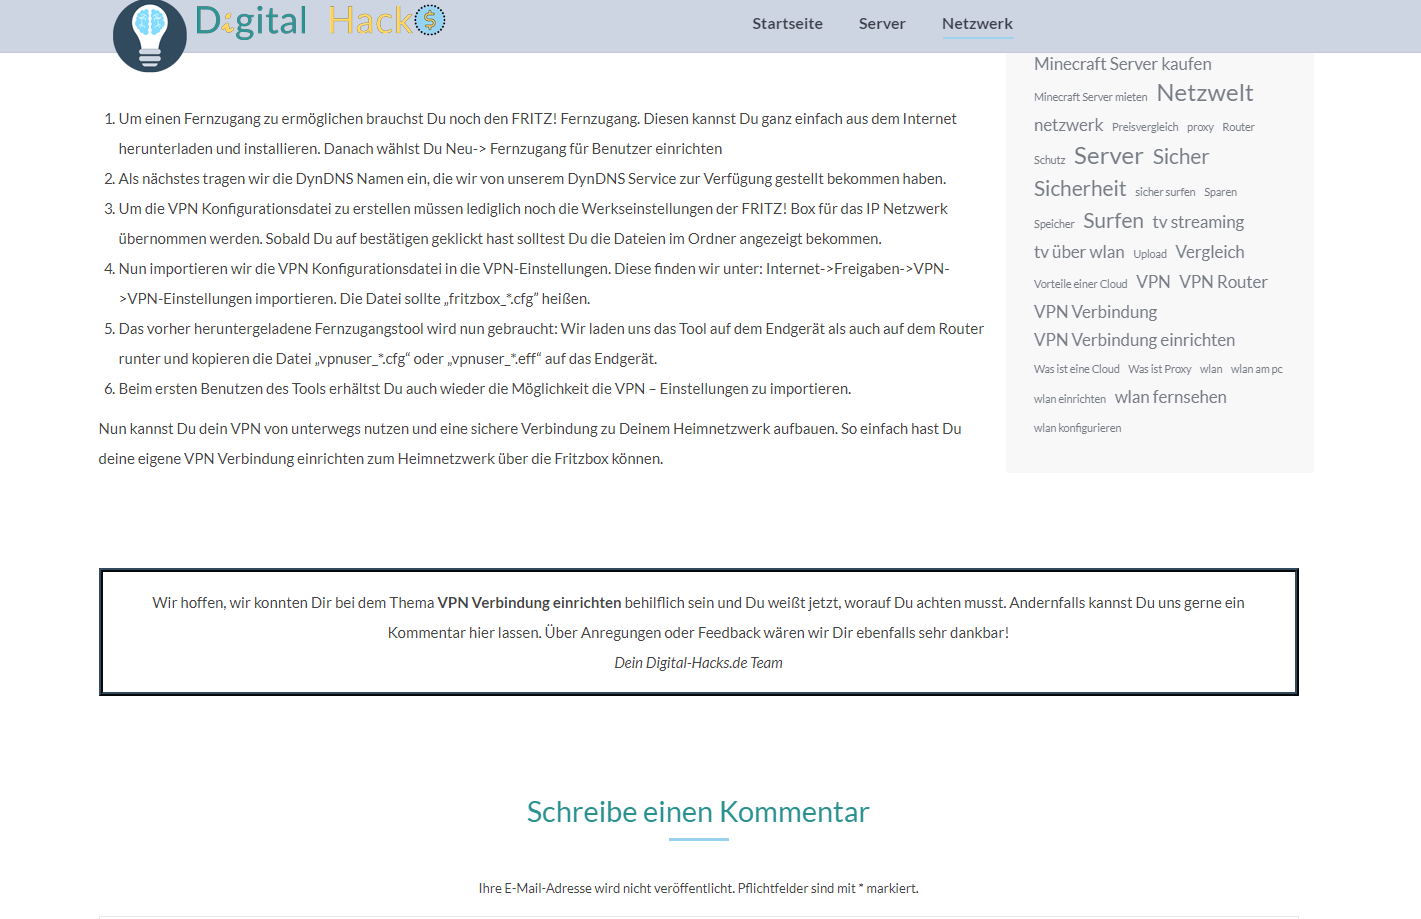Select the large 'Netzwelt' tag
The height and width of the screenshot is (919, 1421).
click(x=1205, y=93)
